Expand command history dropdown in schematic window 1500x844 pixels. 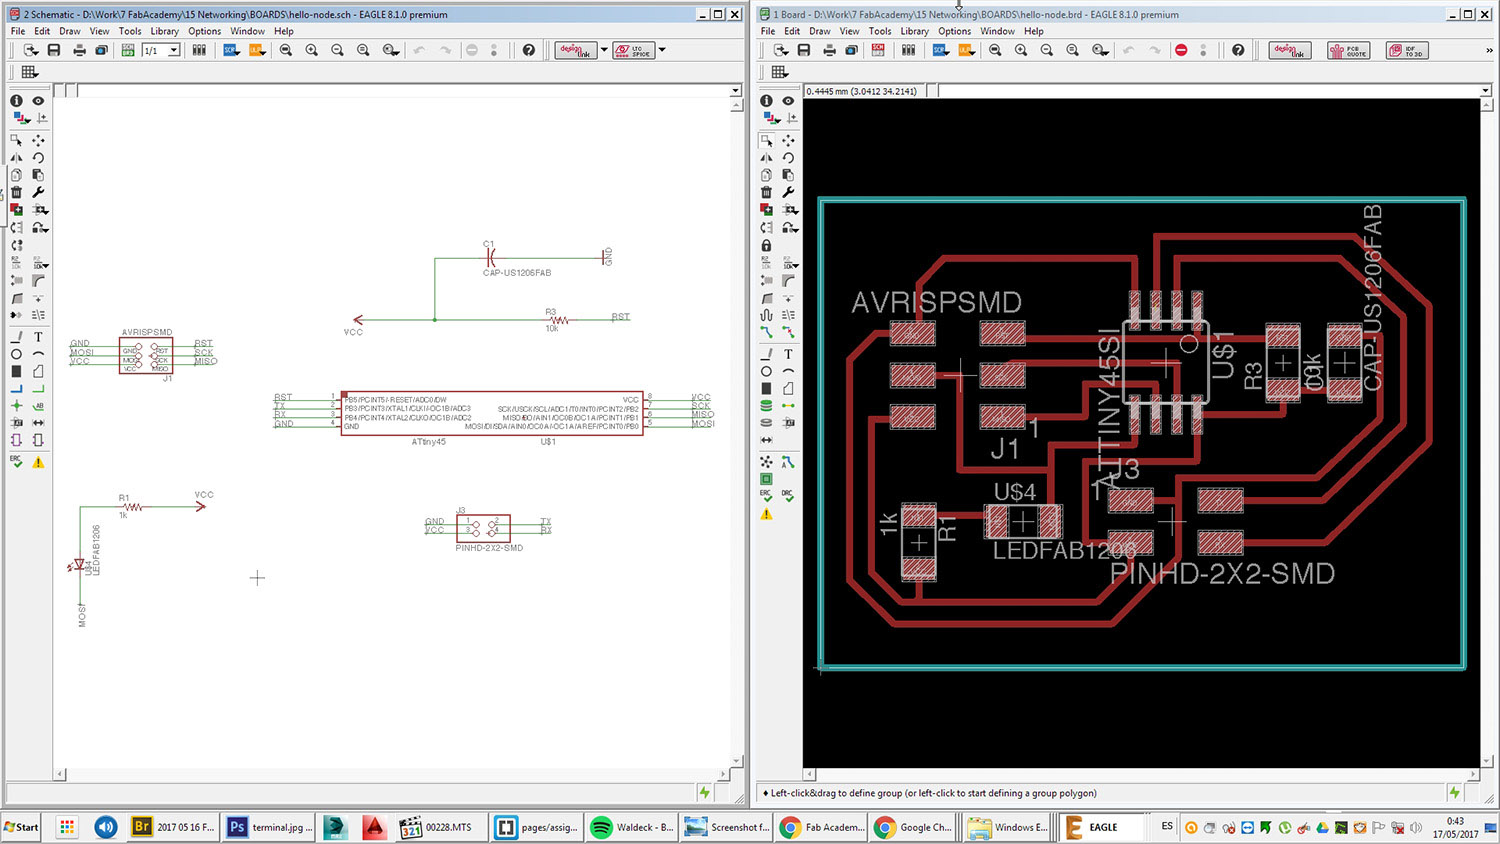[735, 91]
